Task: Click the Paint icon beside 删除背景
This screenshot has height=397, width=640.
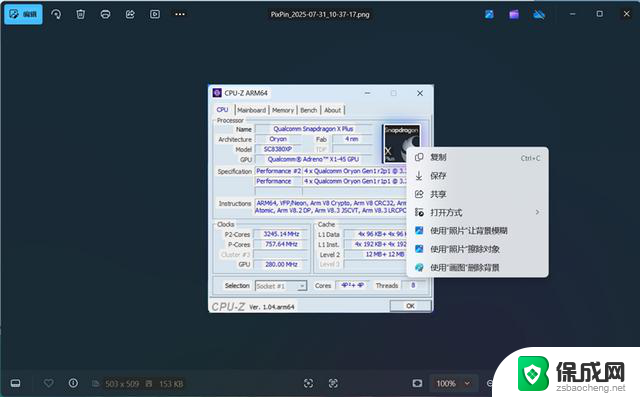Action: pyautogui.click(x=419, y=268)
